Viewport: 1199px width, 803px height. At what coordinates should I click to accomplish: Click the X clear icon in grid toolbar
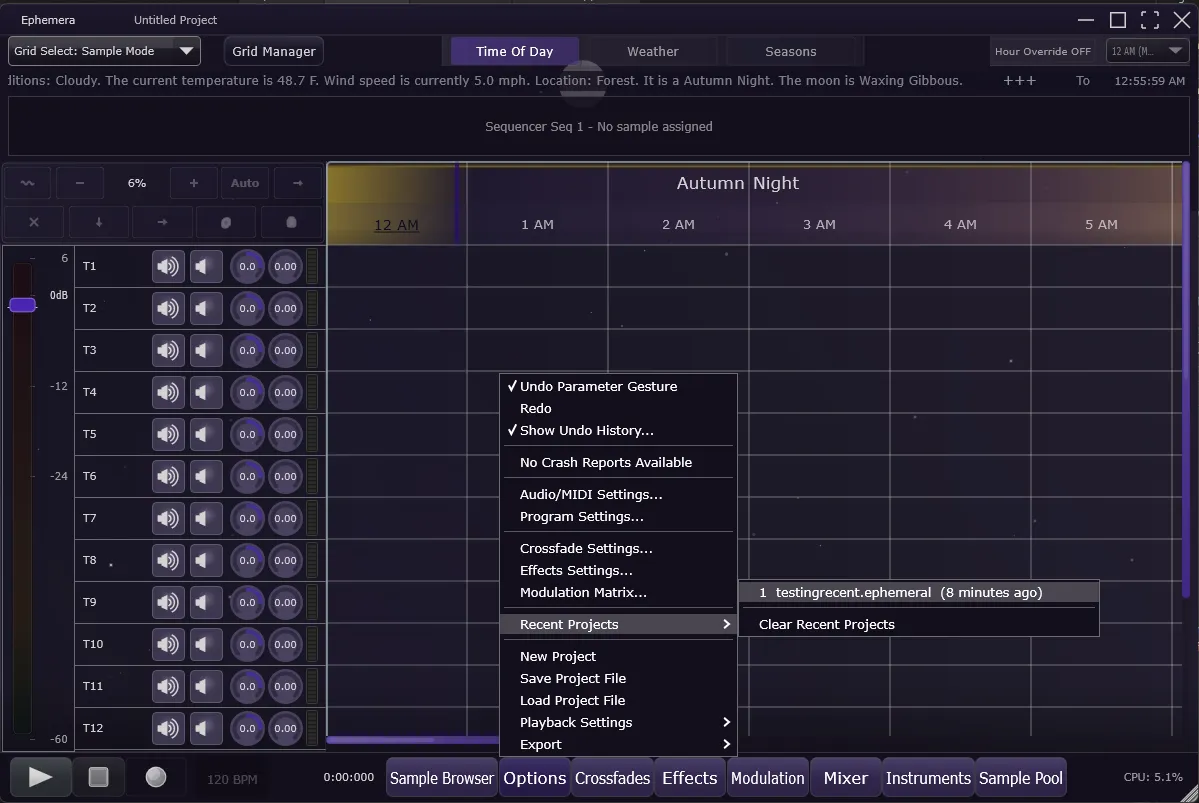click(x=33, y=222)
